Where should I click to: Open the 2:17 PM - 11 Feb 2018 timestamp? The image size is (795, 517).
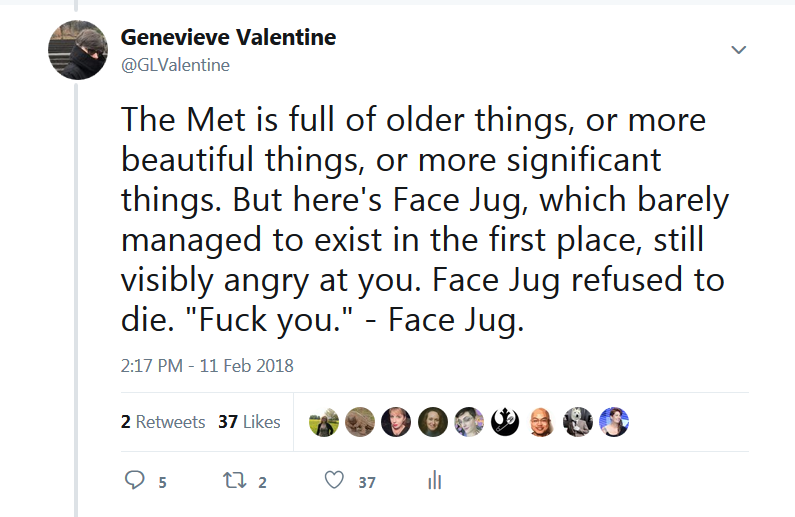[x=207, y=365]
